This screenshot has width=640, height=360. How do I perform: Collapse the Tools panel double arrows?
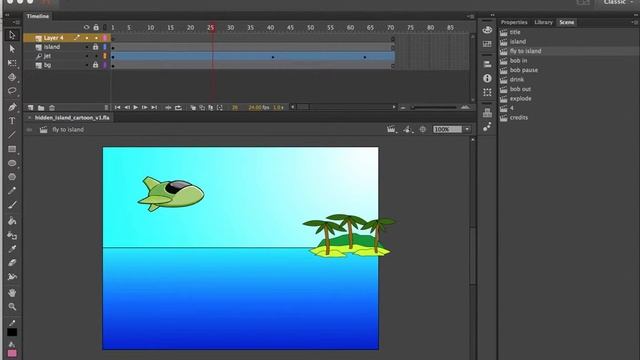7,15
